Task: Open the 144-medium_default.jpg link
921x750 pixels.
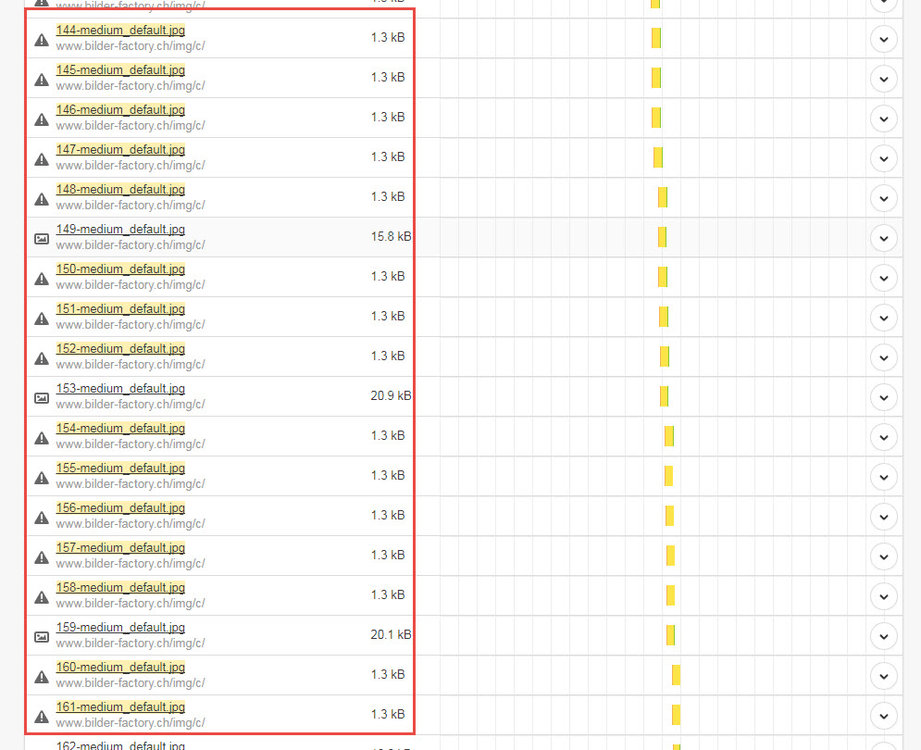Action: 120,30
